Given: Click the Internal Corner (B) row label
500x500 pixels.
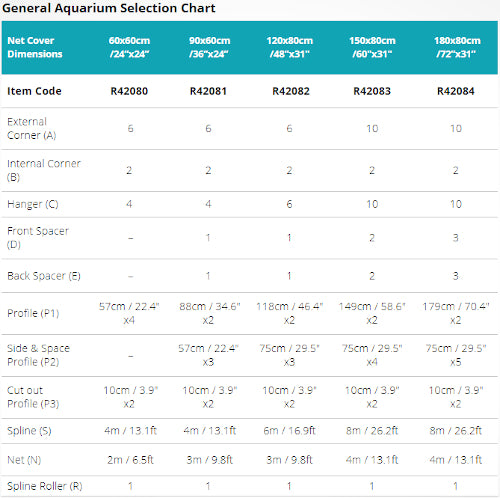Looking at the screenshot, I should (44, 170).
